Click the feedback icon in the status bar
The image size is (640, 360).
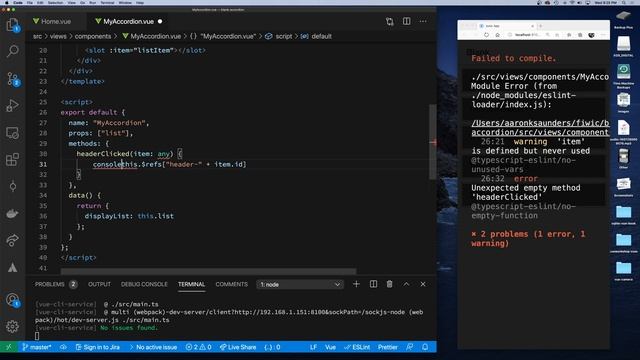pos(409,347)
